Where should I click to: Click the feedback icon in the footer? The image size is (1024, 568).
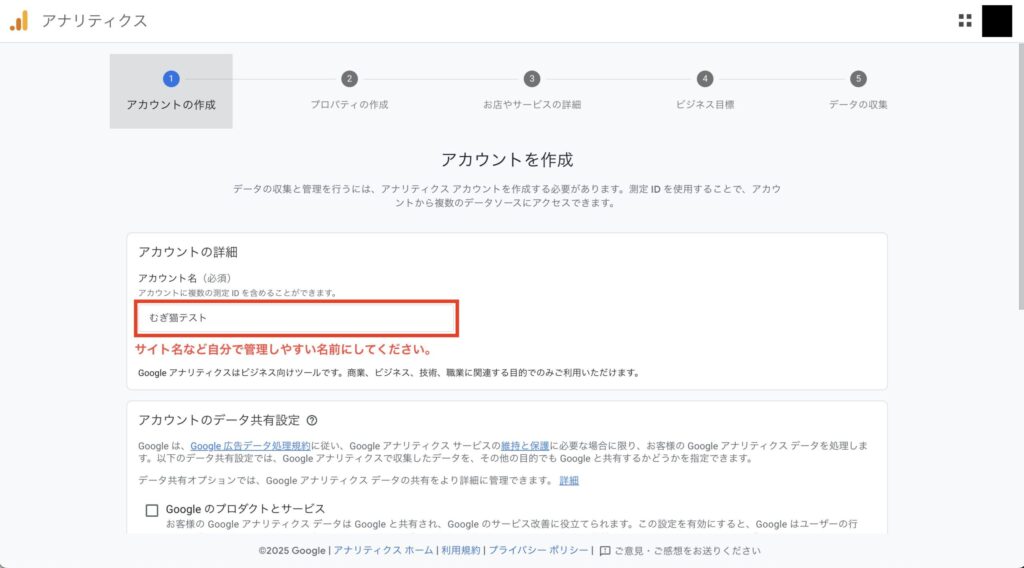pos(605,551)
